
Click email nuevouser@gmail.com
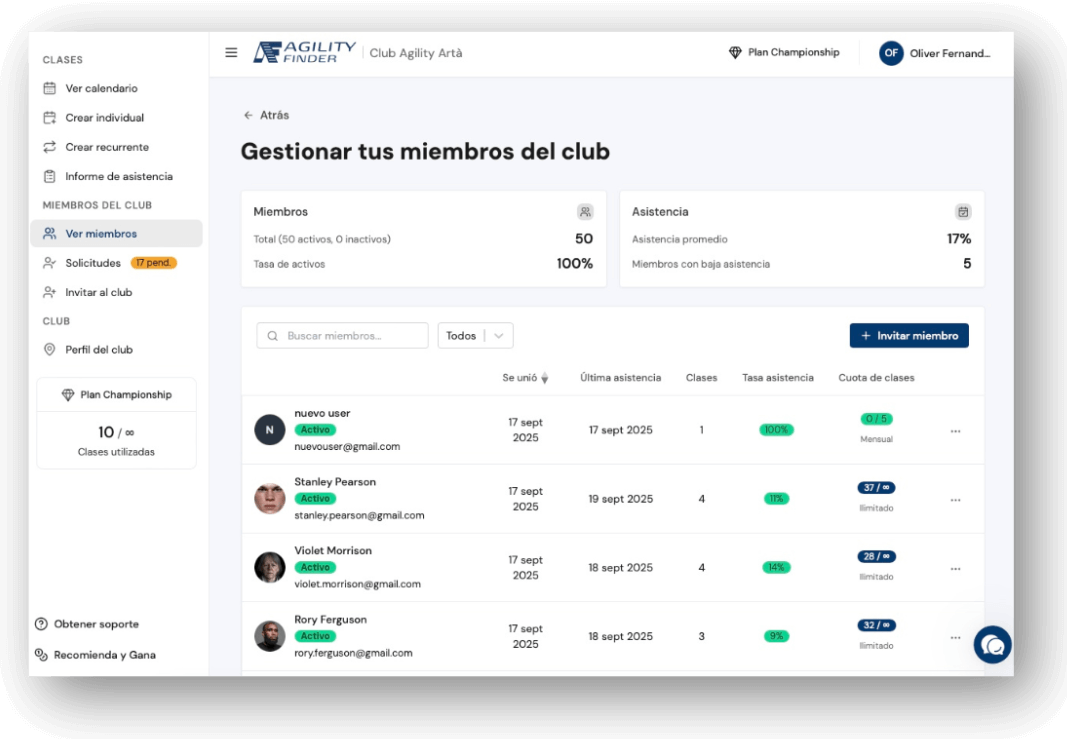(x=347, y=446)
